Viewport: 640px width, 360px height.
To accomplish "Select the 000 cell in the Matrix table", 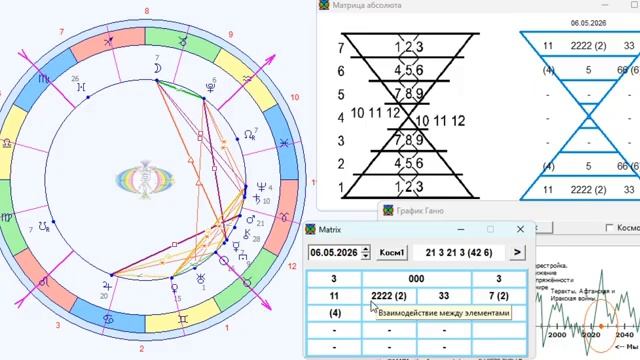I will (x=416, y=279).
